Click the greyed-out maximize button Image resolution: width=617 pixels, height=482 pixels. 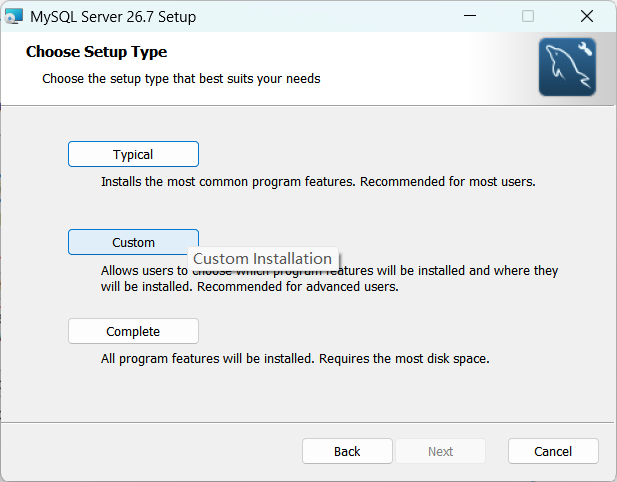[528, 16]
